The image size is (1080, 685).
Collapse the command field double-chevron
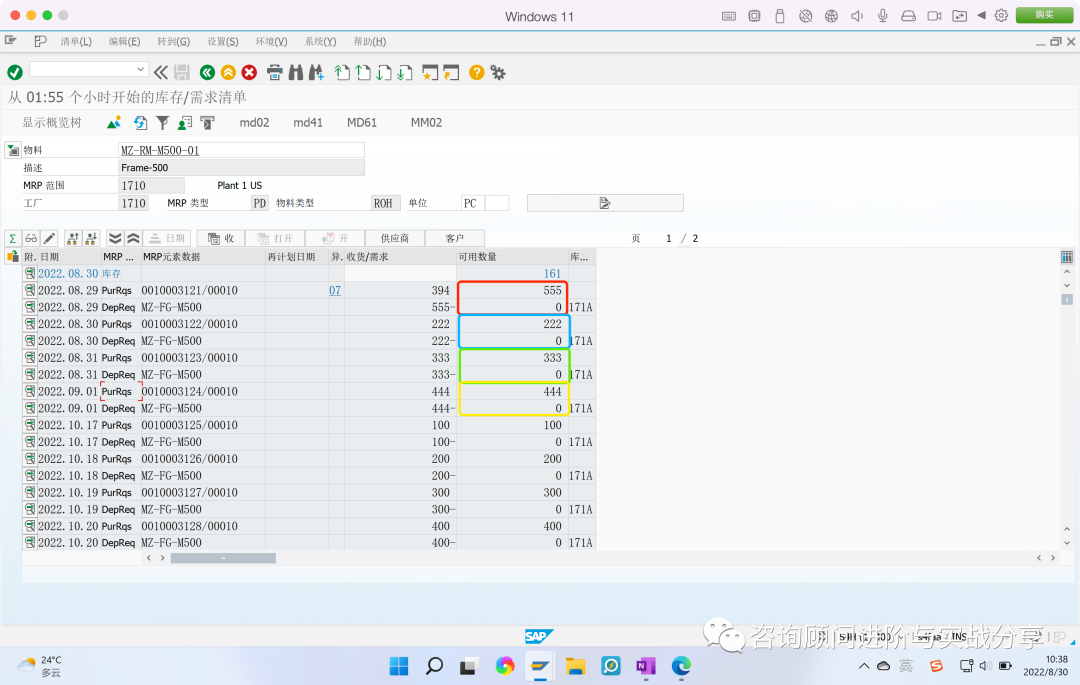[160, 72]
